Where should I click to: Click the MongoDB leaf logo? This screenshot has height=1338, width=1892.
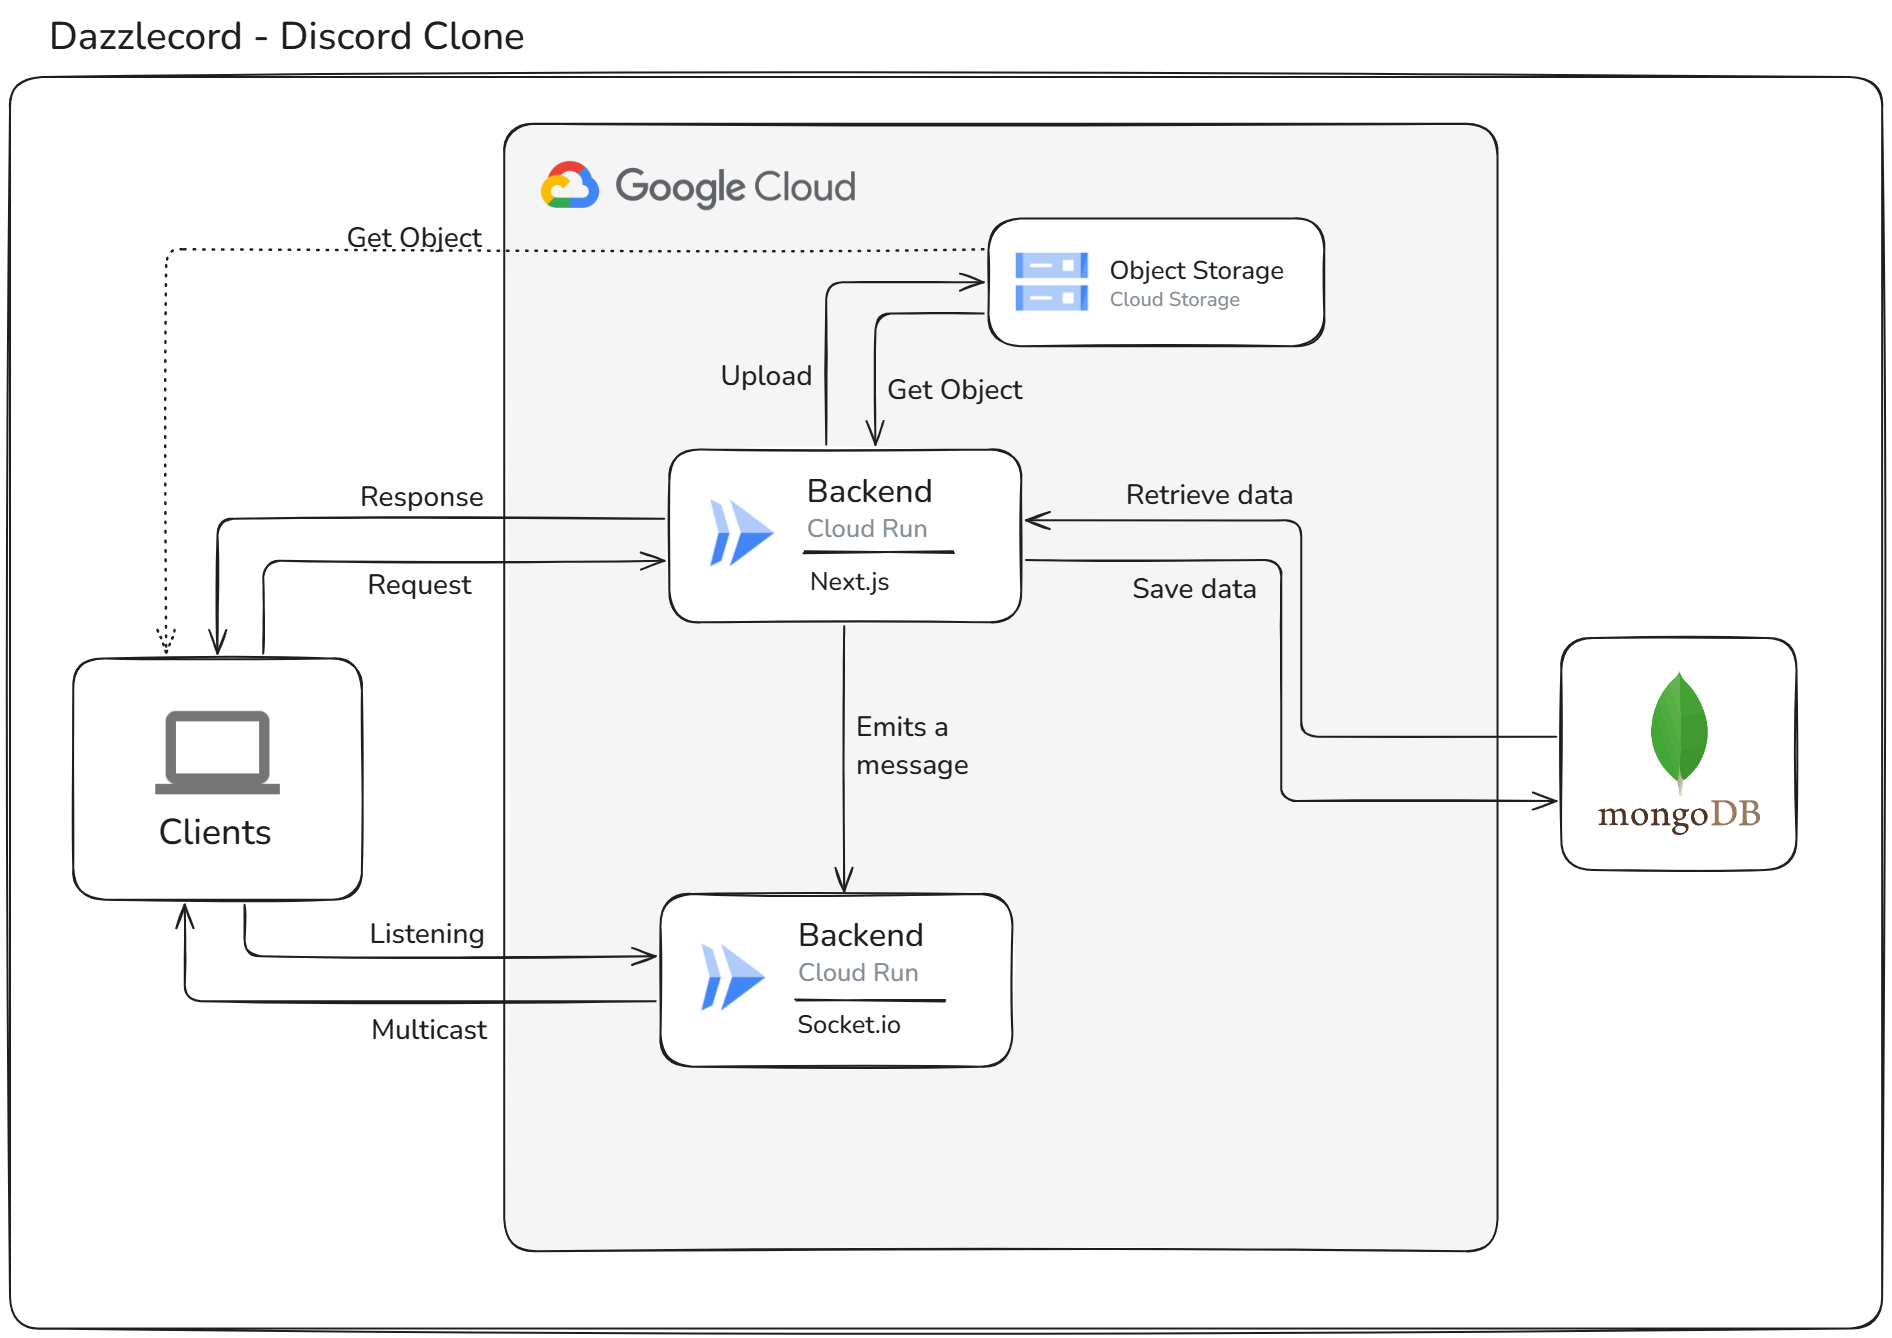pos(1679,731)
